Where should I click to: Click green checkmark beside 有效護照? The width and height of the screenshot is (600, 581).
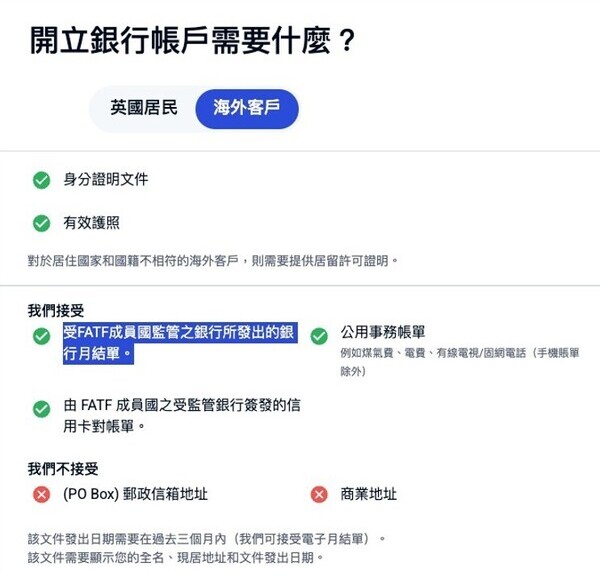(41, 223)
